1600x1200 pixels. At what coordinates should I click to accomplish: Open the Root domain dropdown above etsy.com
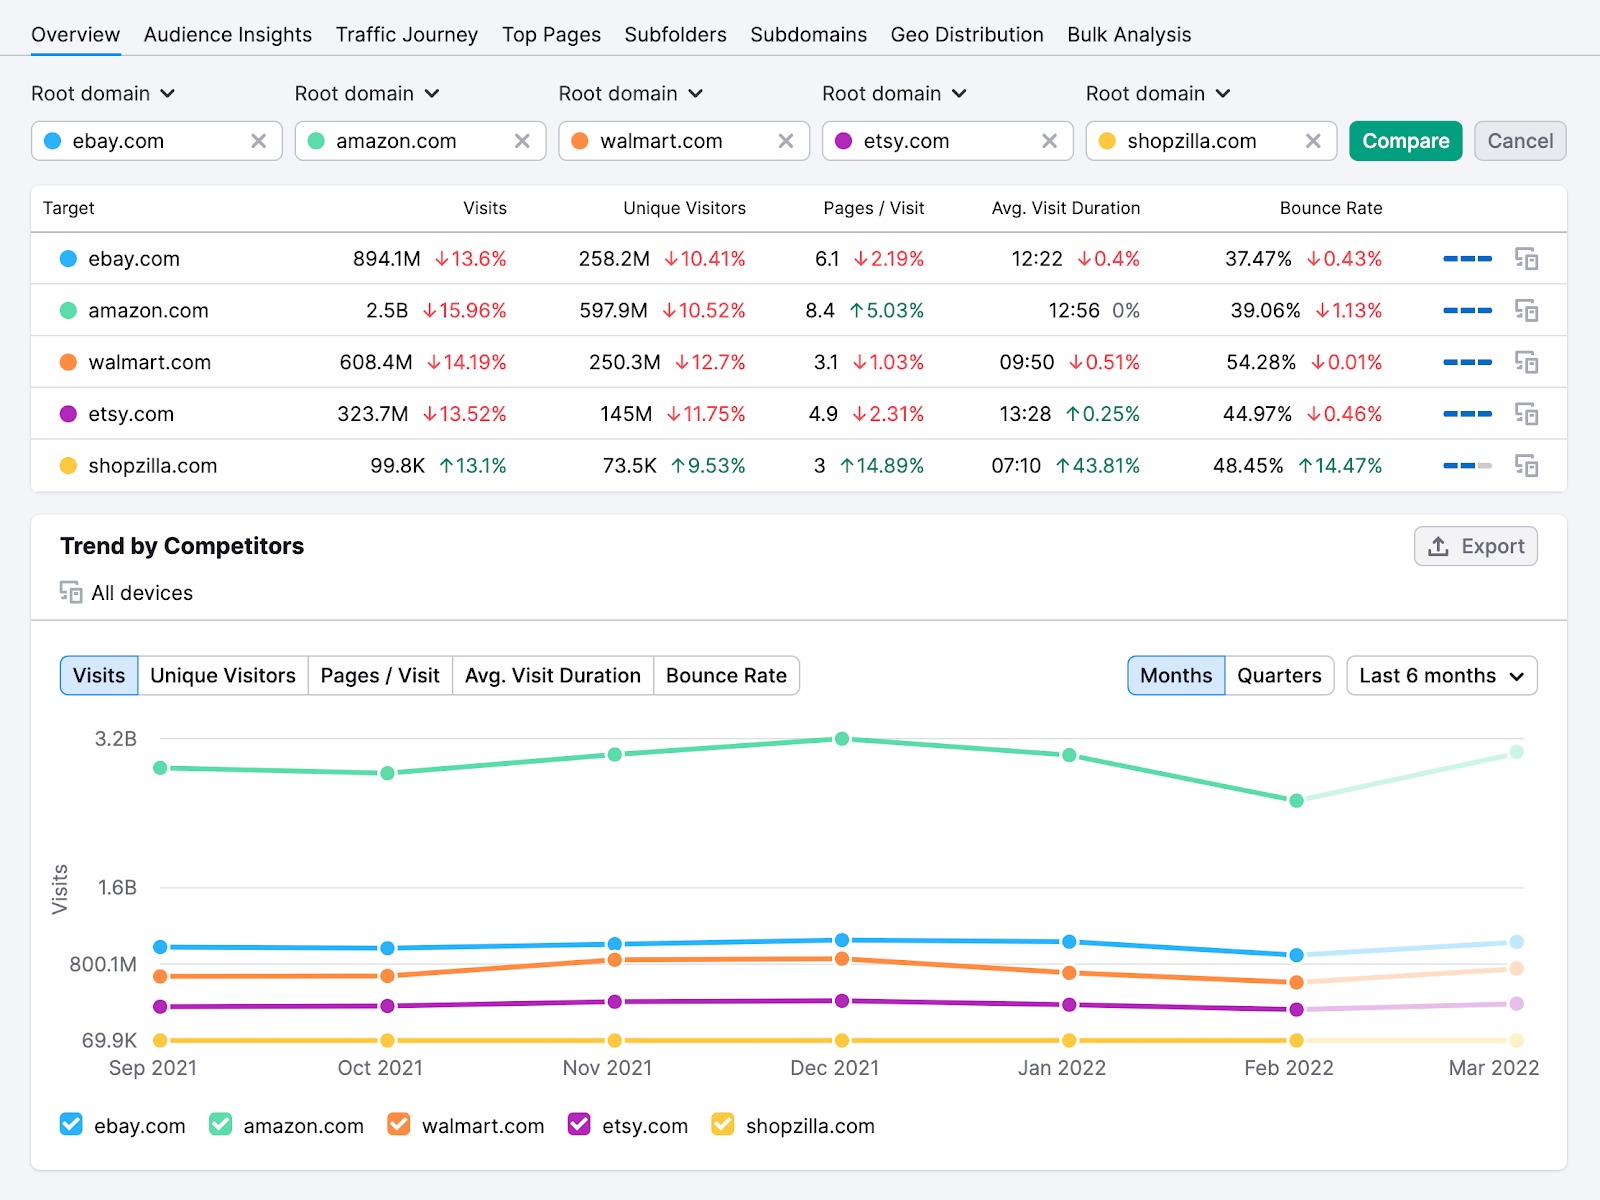click(x=895, y=94)
